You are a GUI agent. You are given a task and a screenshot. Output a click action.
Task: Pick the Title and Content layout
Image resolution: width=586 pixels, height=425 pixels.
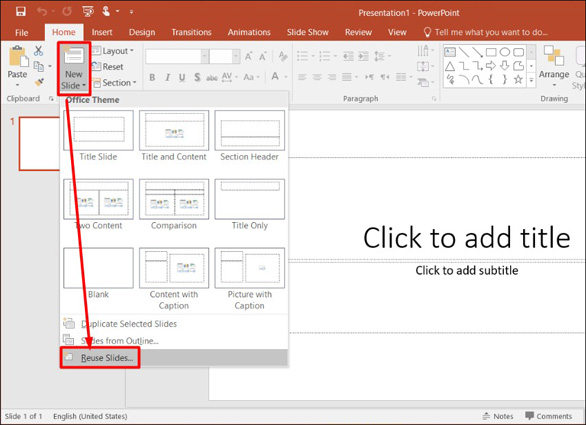(x=174, y=136)
